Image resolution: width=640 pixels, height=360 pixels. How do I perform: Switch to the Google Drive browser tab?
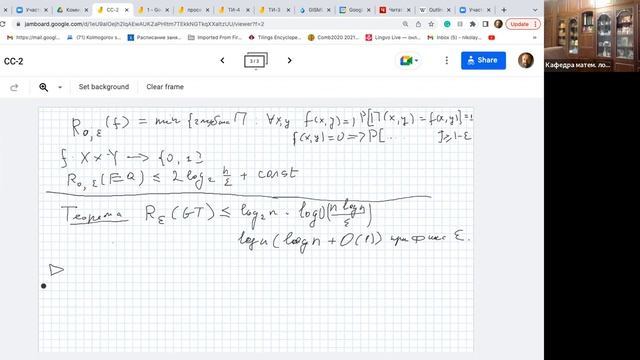(x=72, y=10)
